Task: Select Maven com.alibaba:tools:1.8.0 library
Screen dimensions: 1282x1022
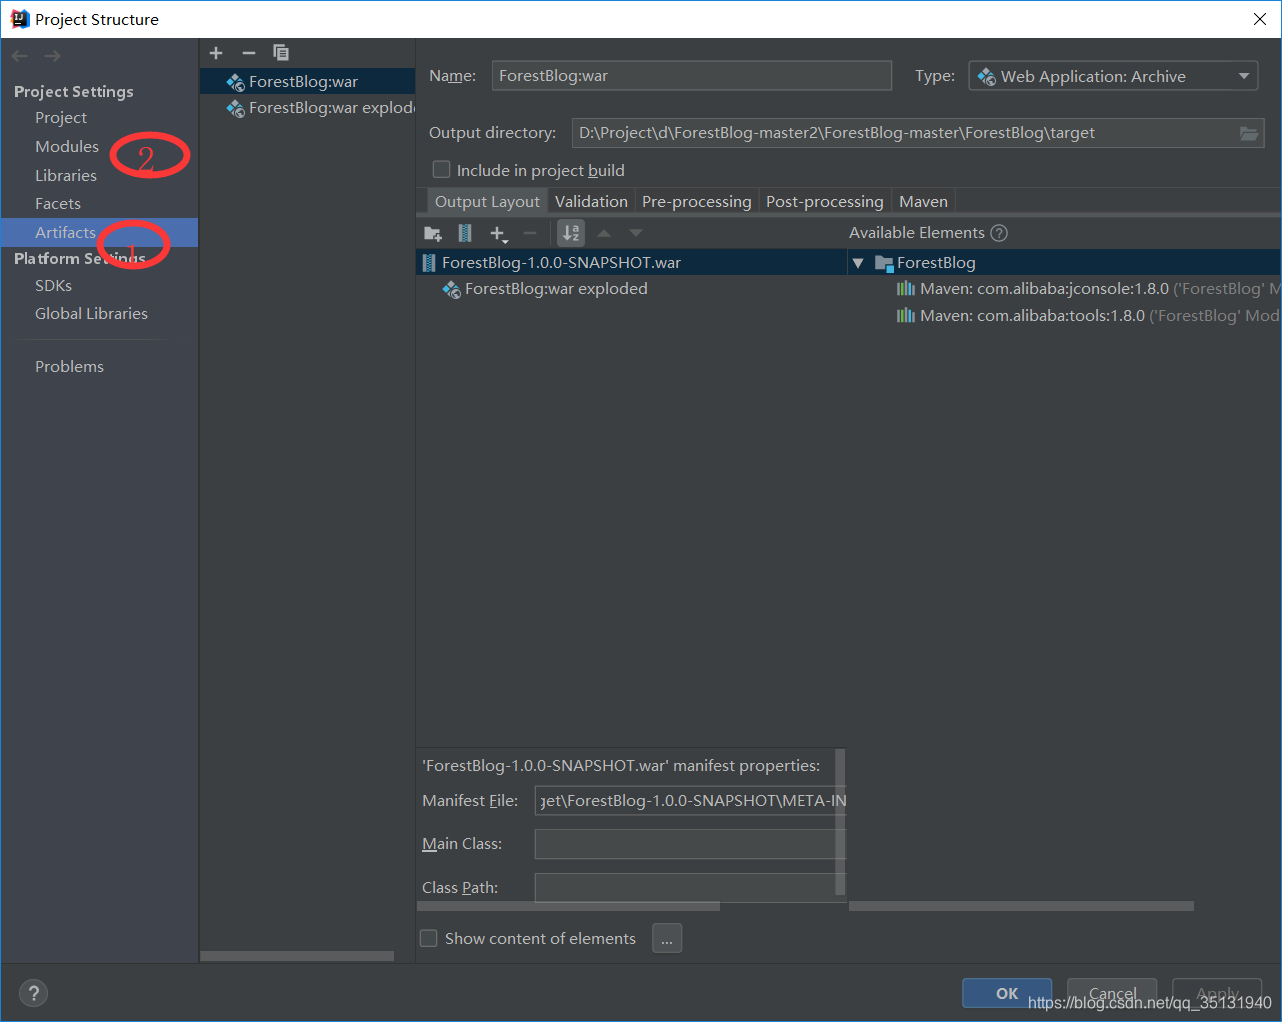Action: [1088, 316]
